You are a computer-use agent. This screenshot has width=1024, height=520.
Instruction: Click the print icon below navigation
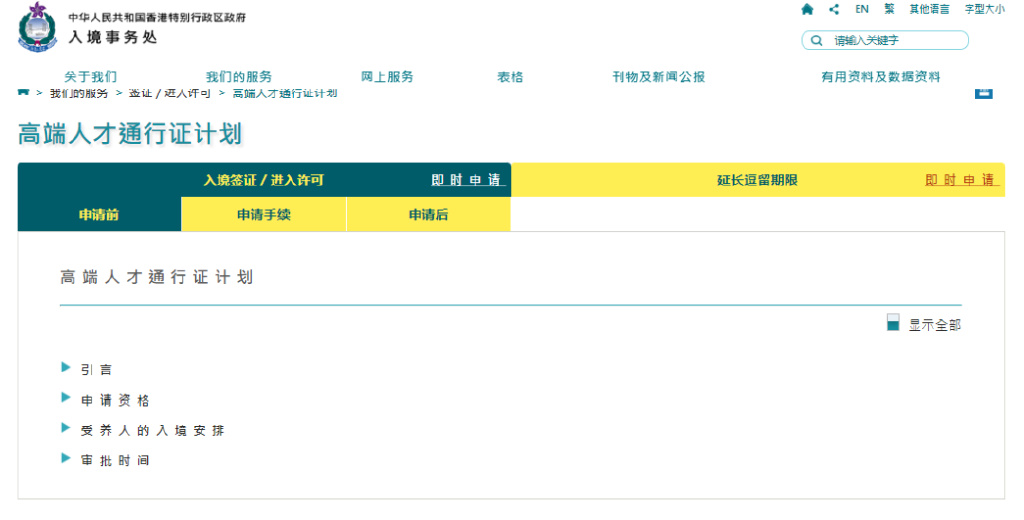point(983,93)
